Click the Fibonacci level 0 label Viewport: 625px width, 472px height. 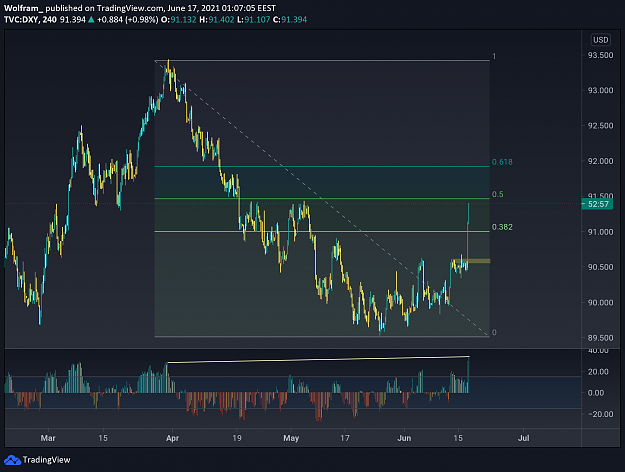coord(494,332)
